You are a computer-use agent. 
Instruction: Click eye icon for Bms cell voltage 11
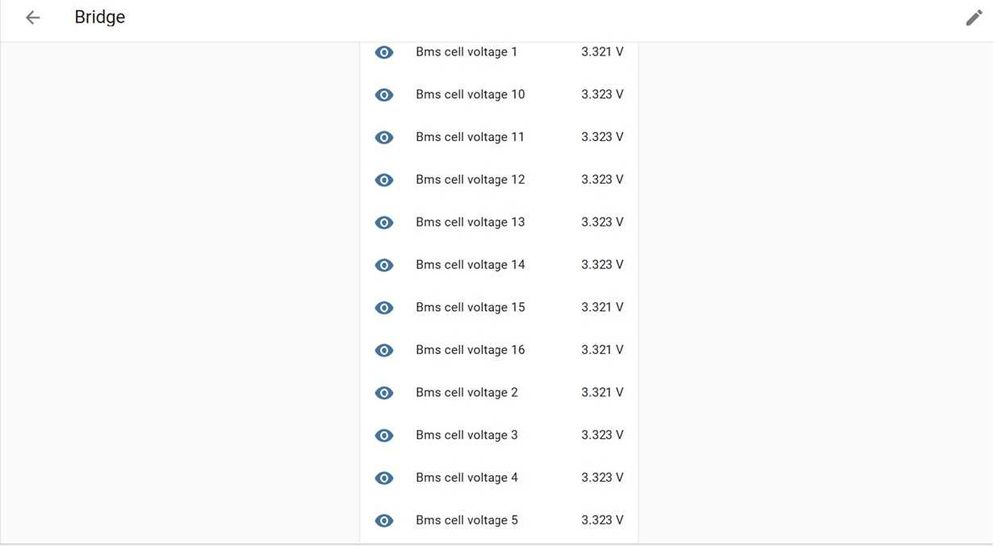[384, 137]
